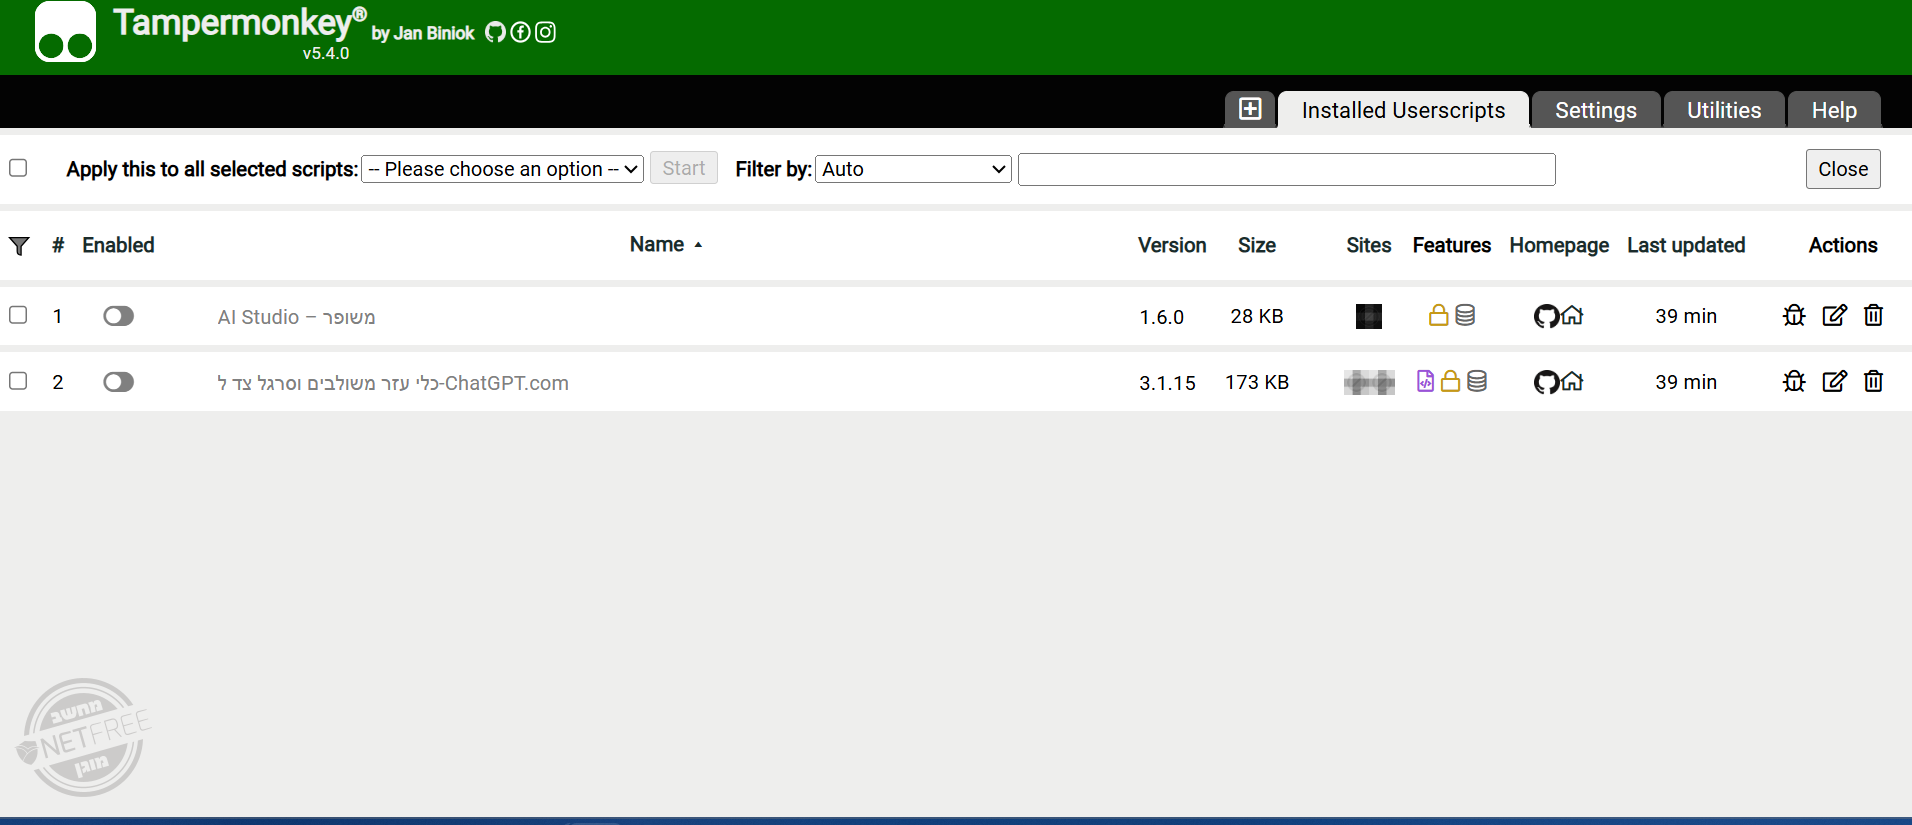Click the filter funnel icon in table header
The height and width of the screenshot is (825, 1912).
point(19,246)
